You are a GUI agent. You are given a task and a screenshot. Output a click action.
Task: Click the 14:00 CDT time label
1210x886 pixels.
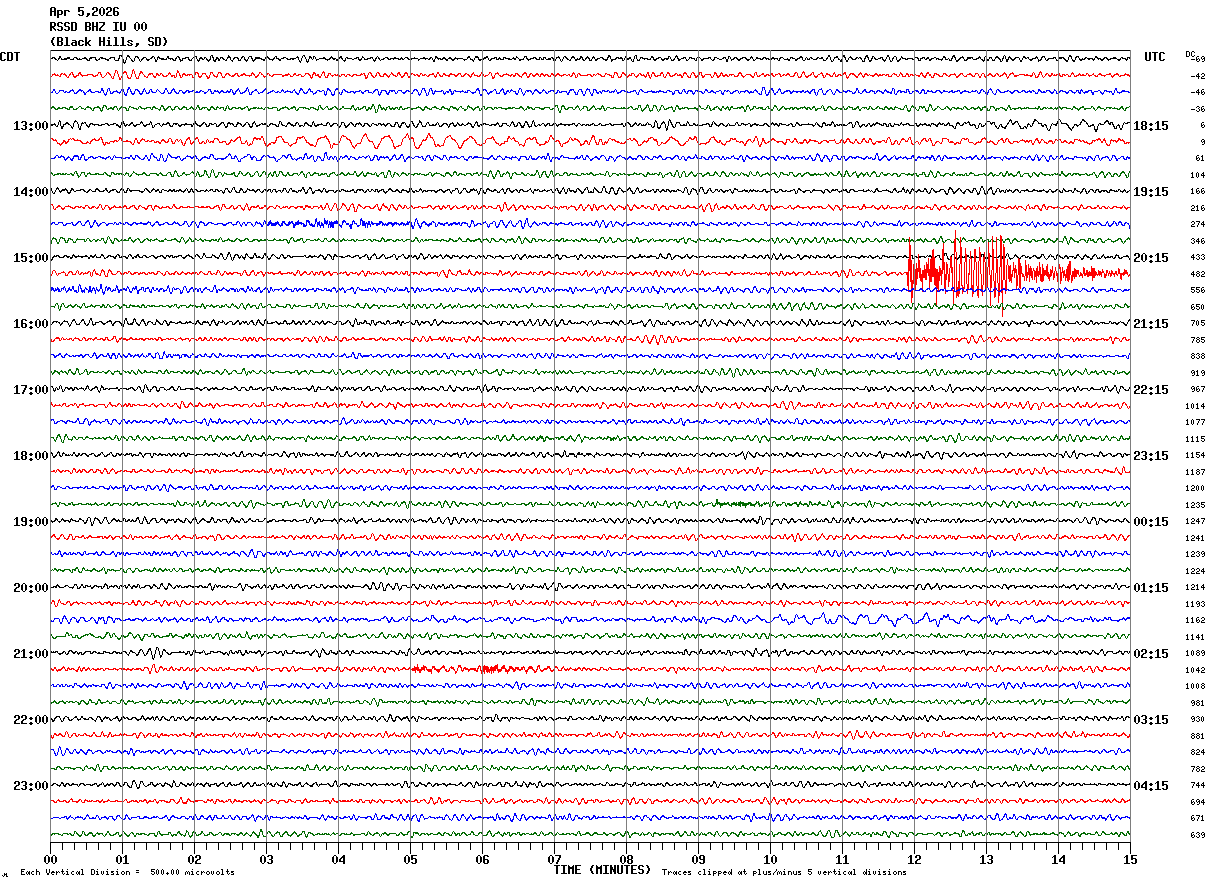(x=31, y=192)
